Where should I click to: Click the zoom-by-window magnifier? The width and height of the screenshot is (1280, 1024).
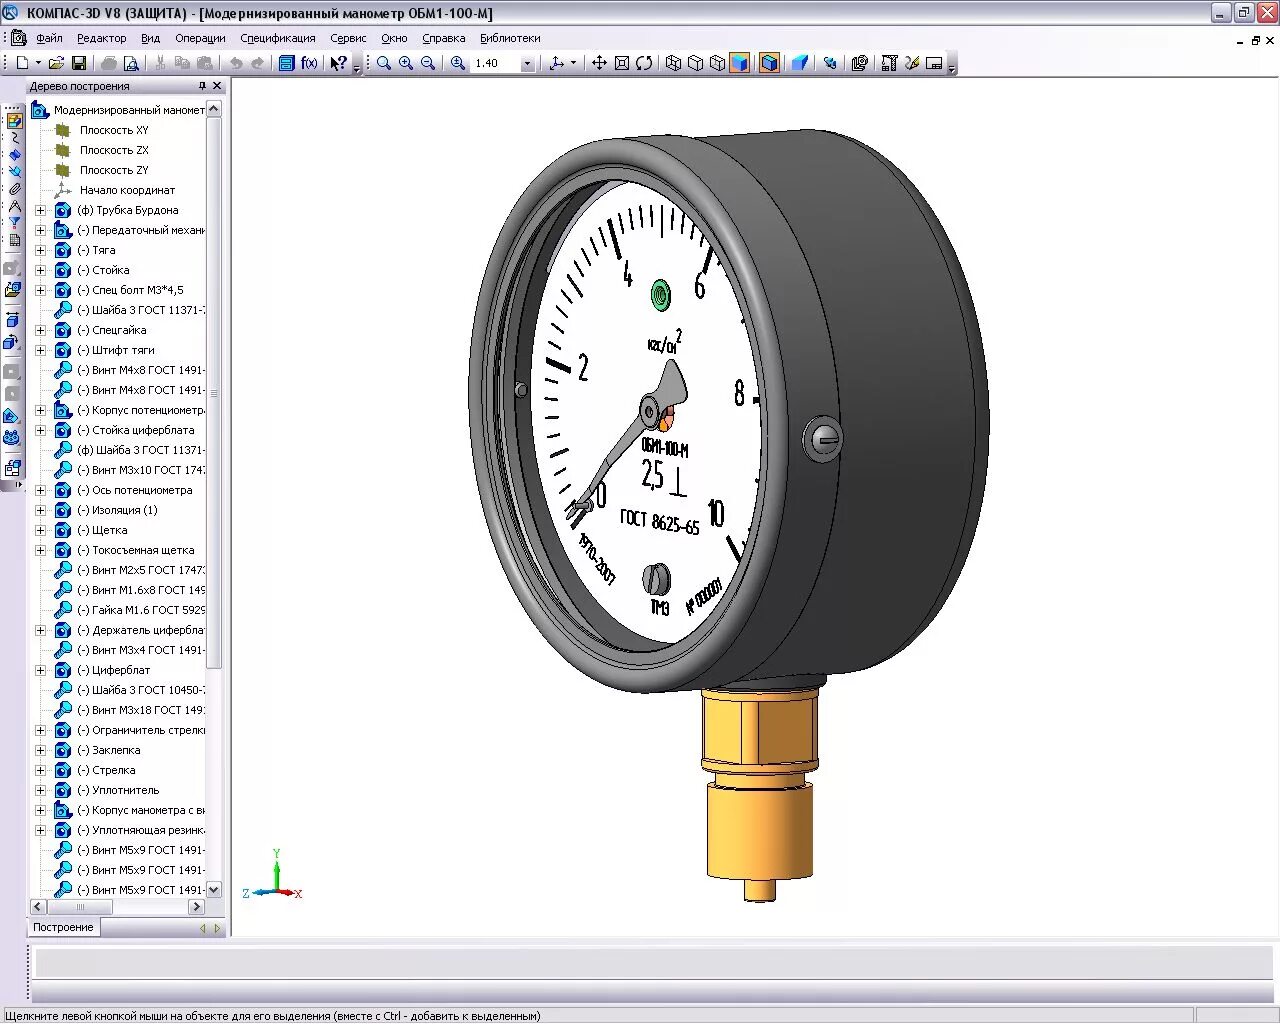tap(384, 63)
